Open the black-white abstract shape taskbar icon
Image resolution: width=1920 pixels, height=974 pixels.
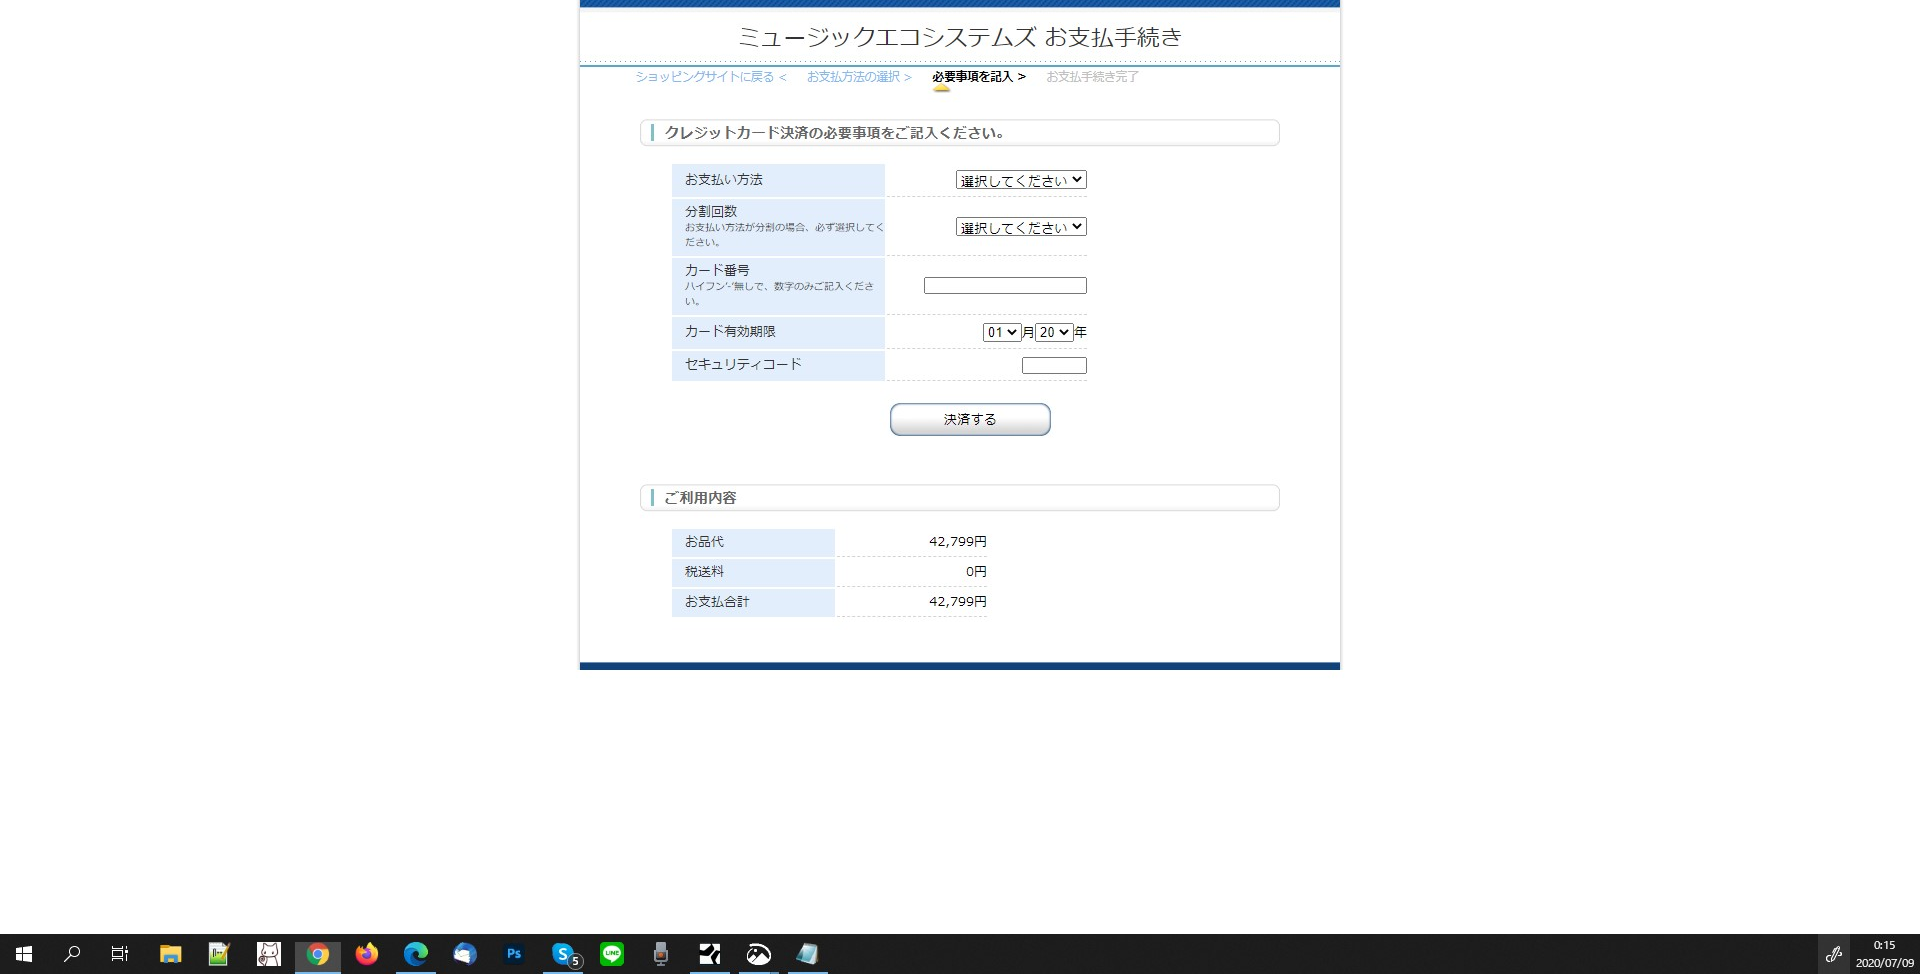710,954
